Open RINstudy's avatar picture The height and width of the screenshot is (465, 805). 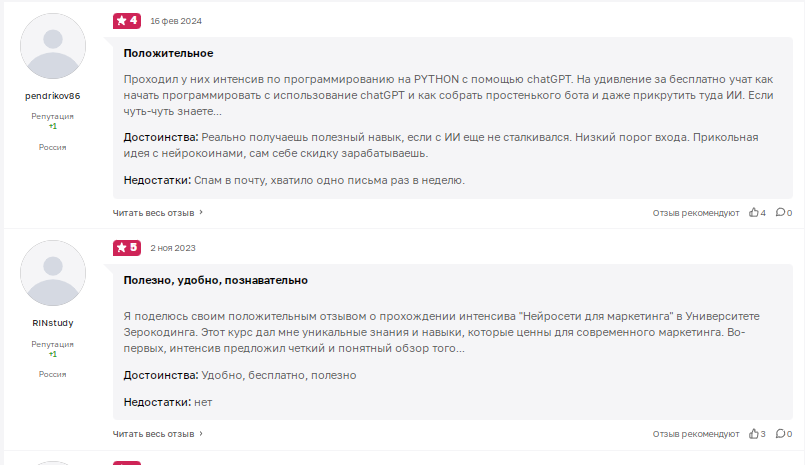53,273
